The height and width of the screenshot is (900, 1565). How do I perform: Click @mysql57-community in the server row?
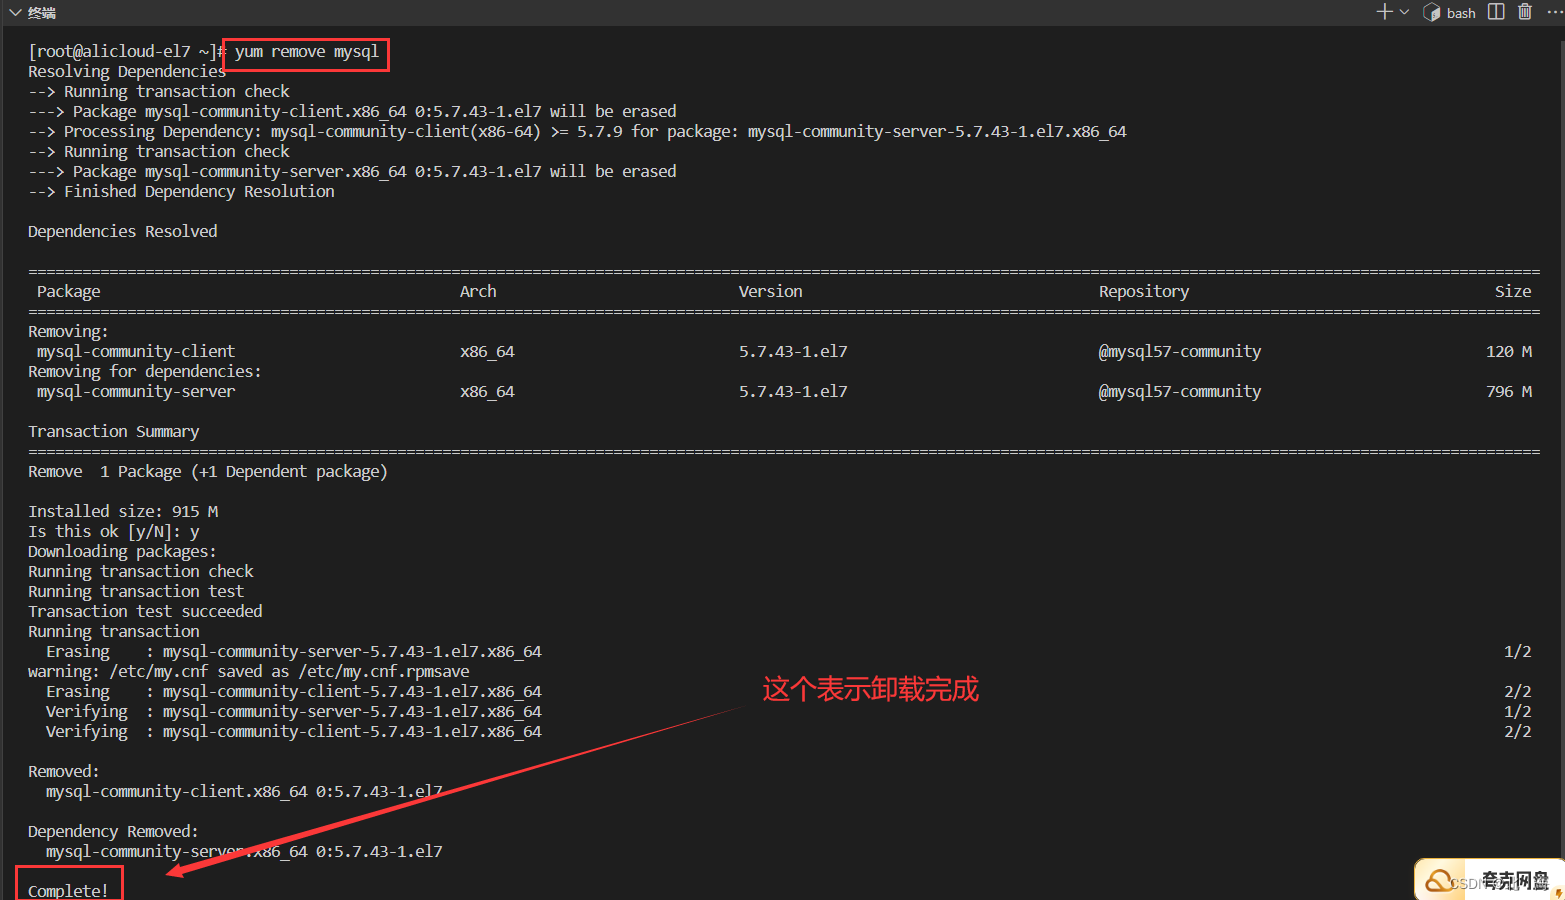point(1180,392)
